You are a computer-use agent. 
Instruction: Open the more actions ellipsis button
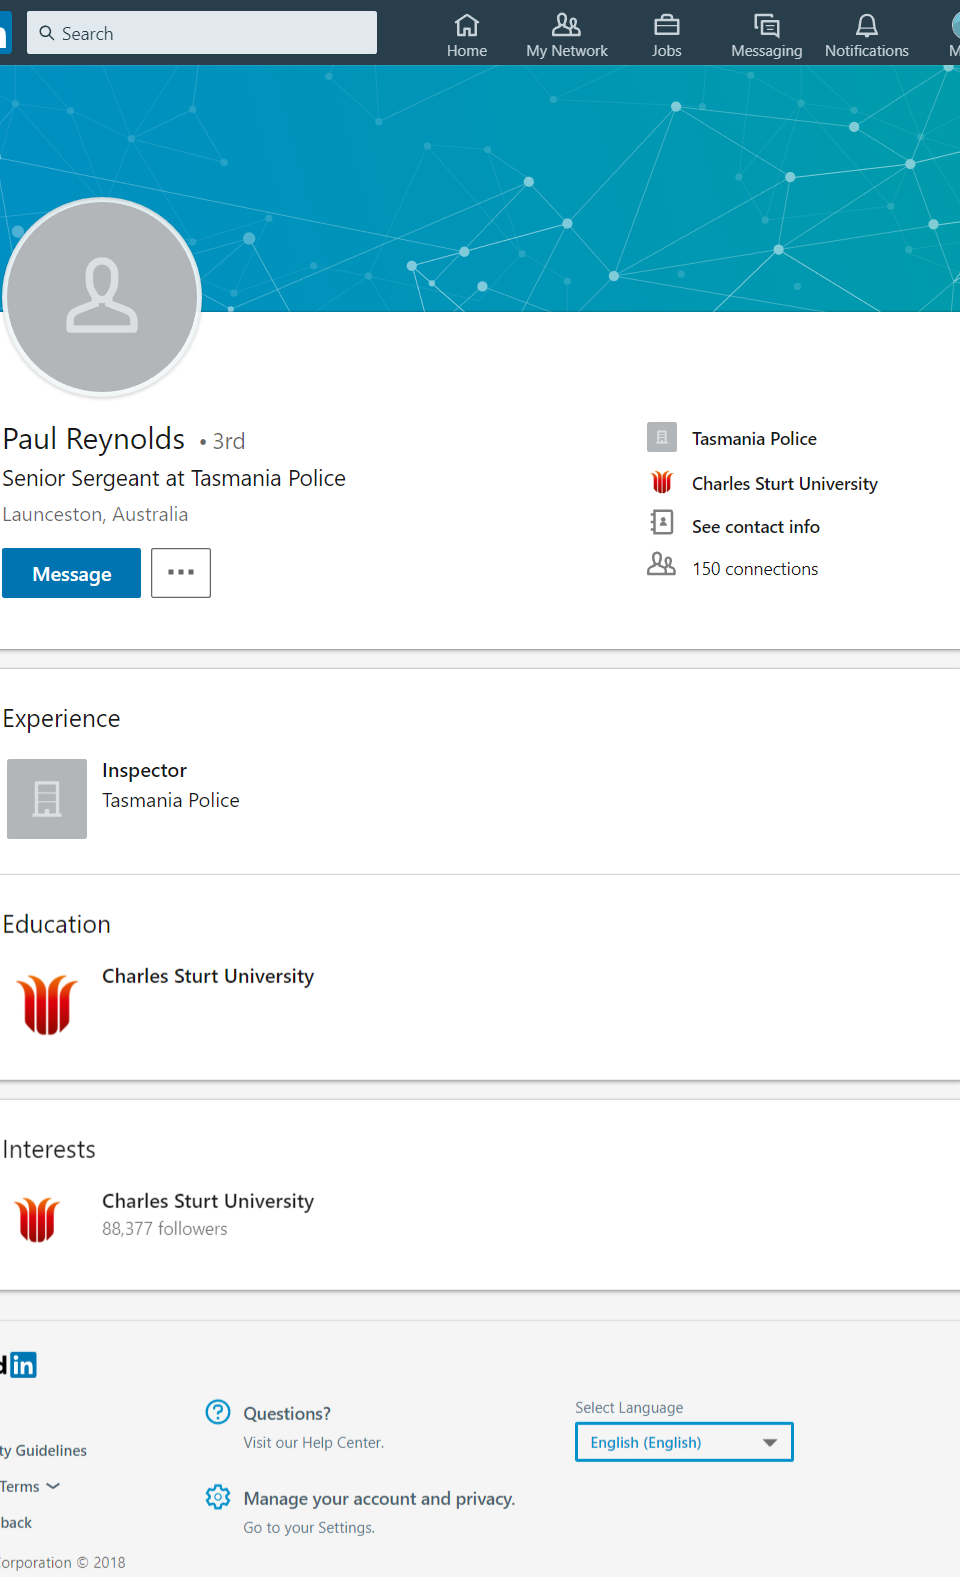point(181,573)
